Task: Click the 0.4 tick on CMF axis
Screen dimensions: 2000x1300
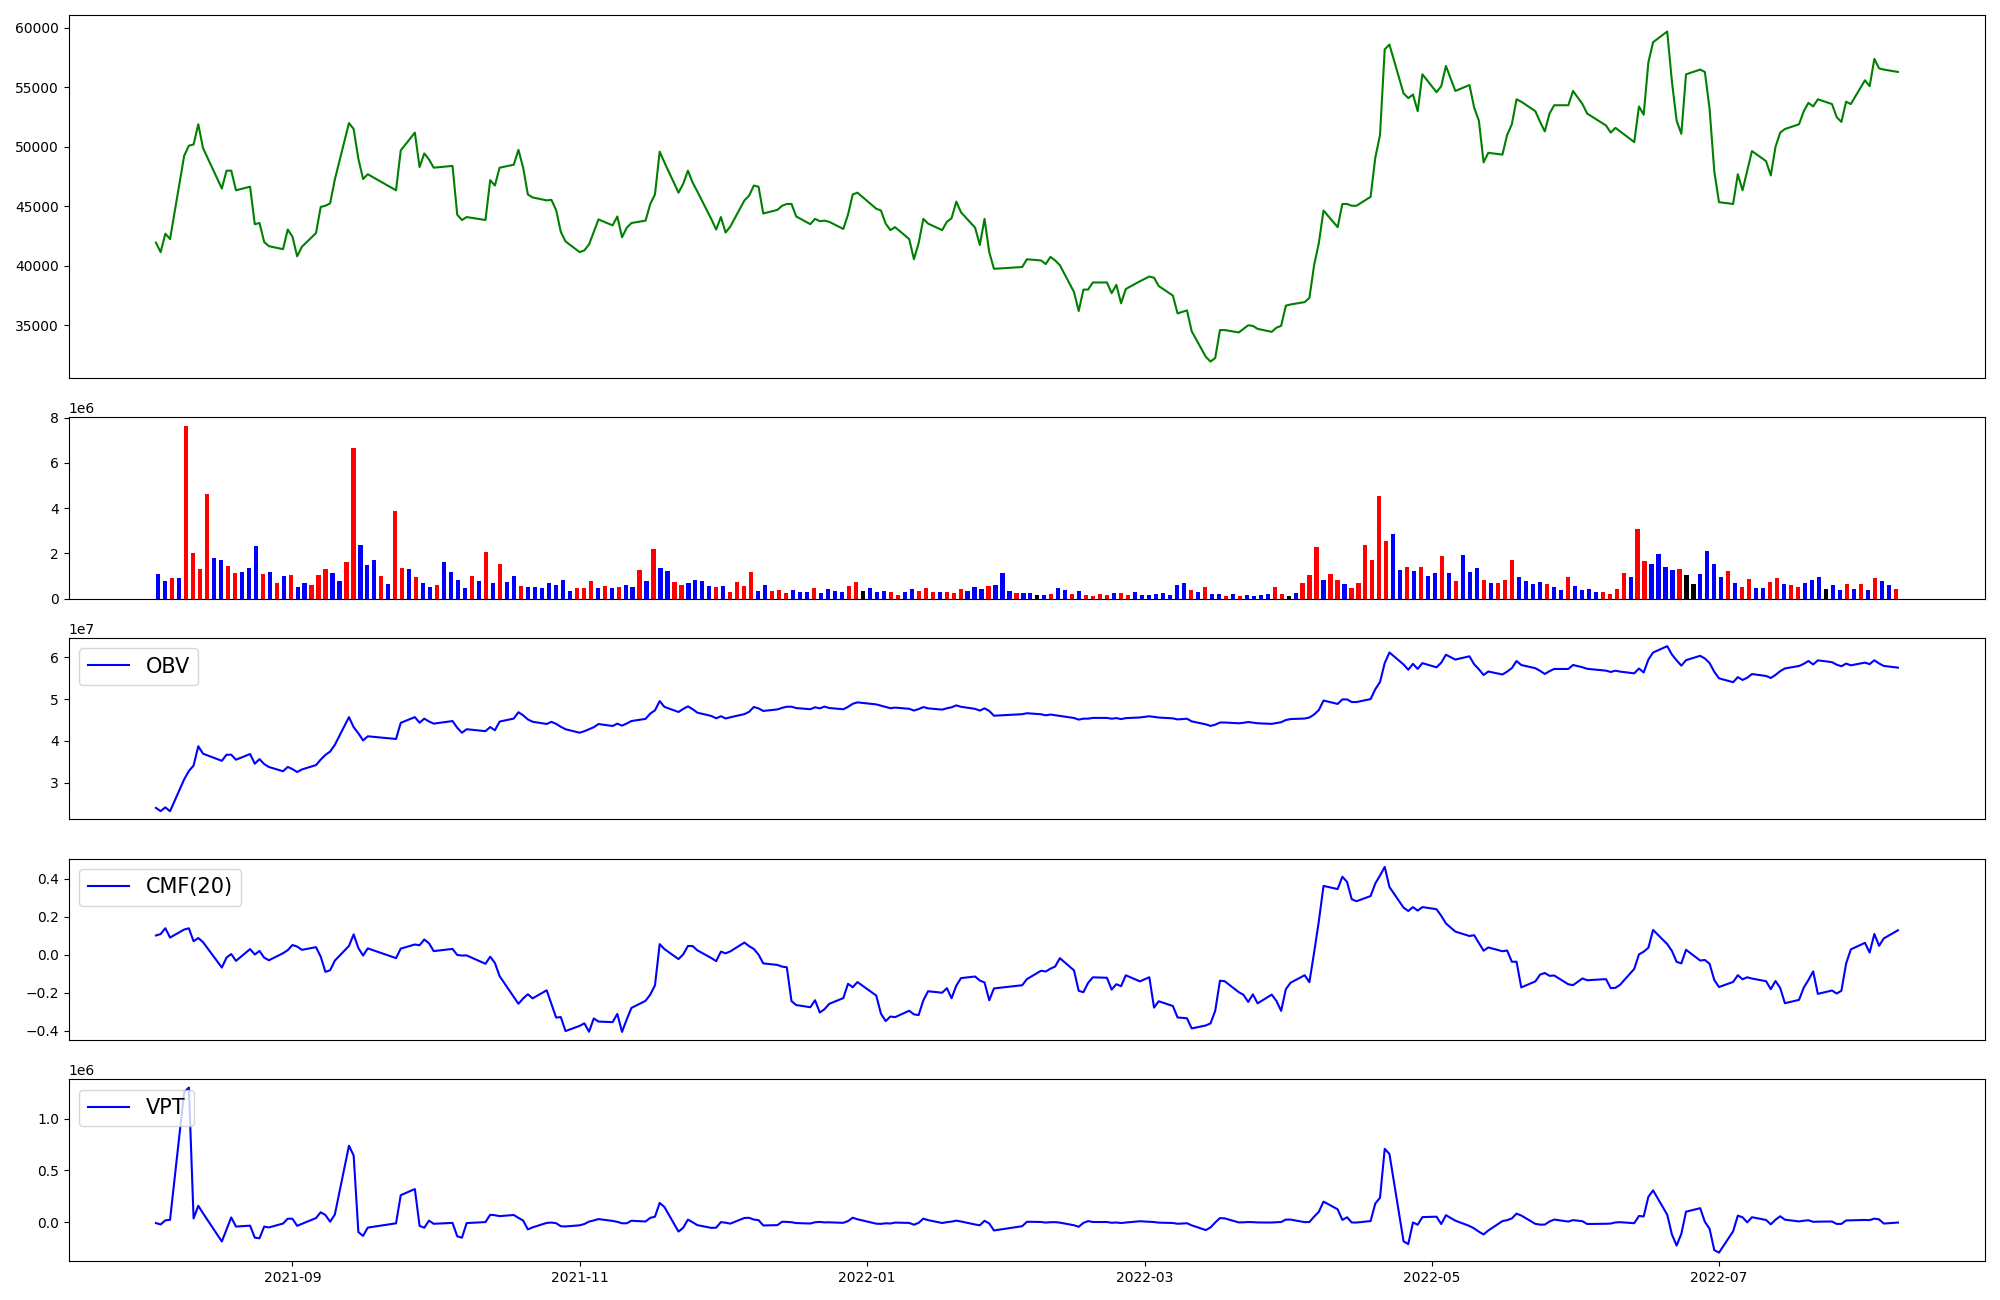Action: (x=50, y=879)
